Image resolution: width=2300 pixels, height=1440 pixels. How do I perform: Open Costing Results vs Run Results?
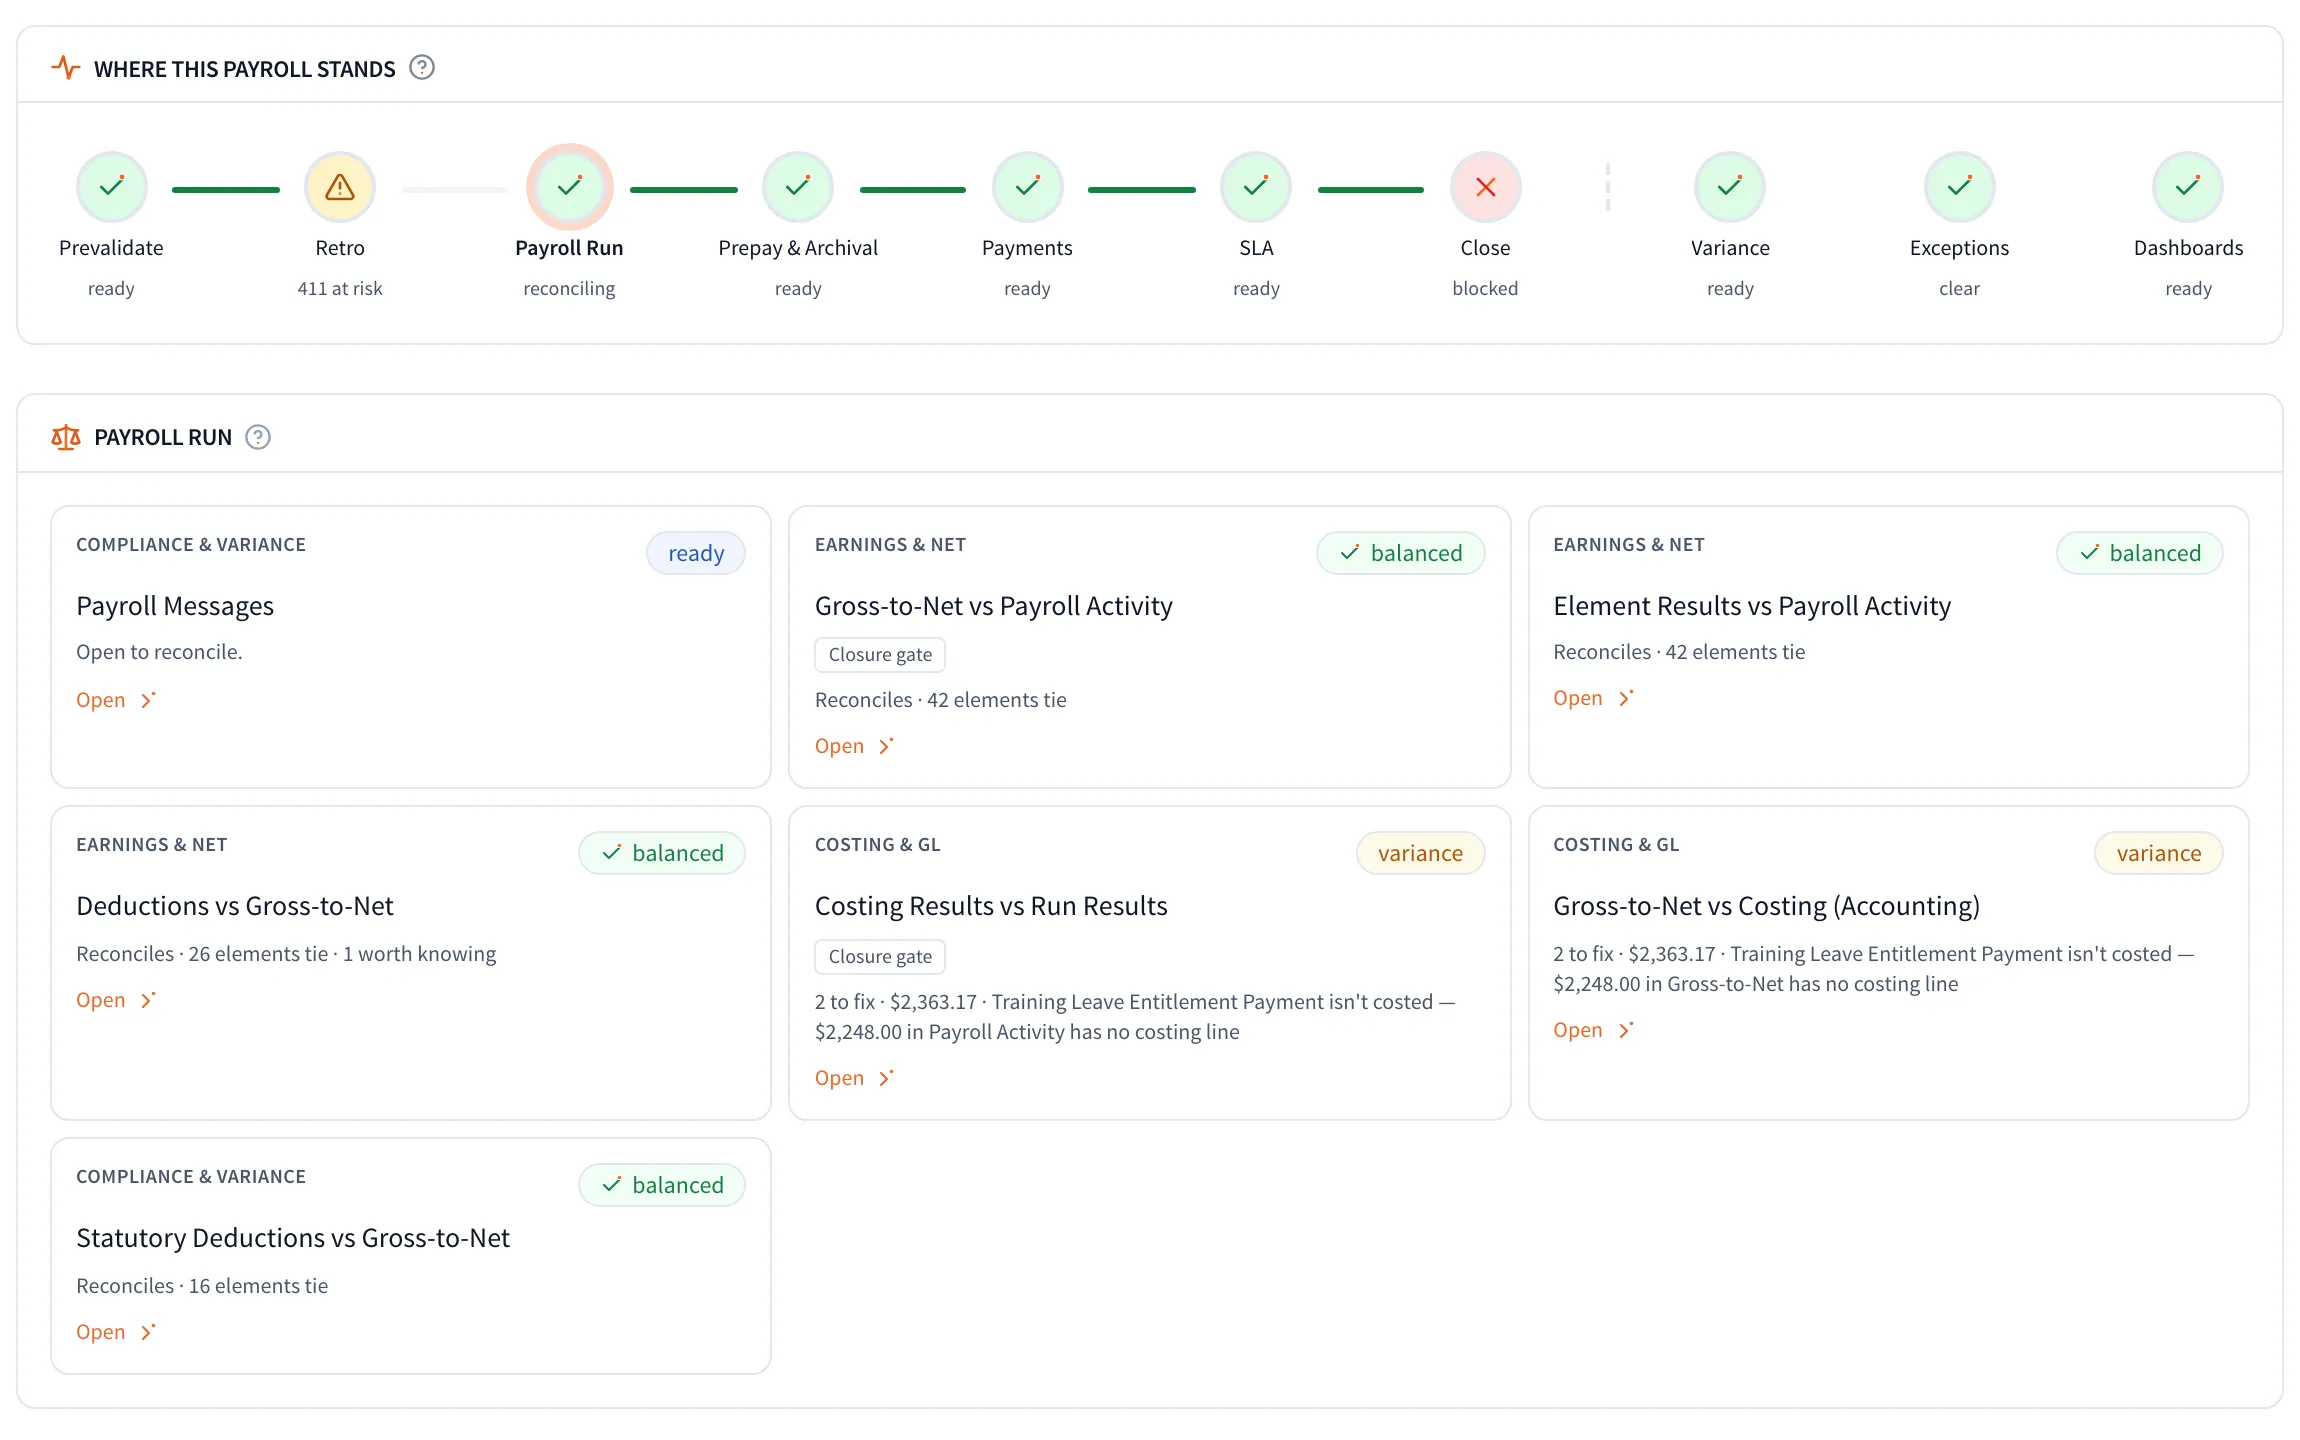pyautogui.click(x=854, y=1078)
